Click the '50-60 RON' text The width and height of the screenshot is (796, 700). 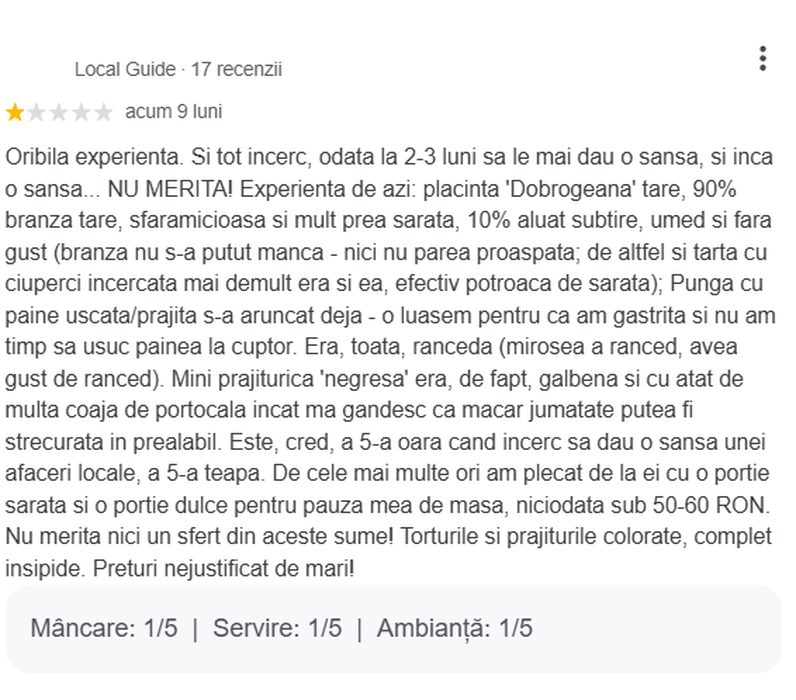711,506
